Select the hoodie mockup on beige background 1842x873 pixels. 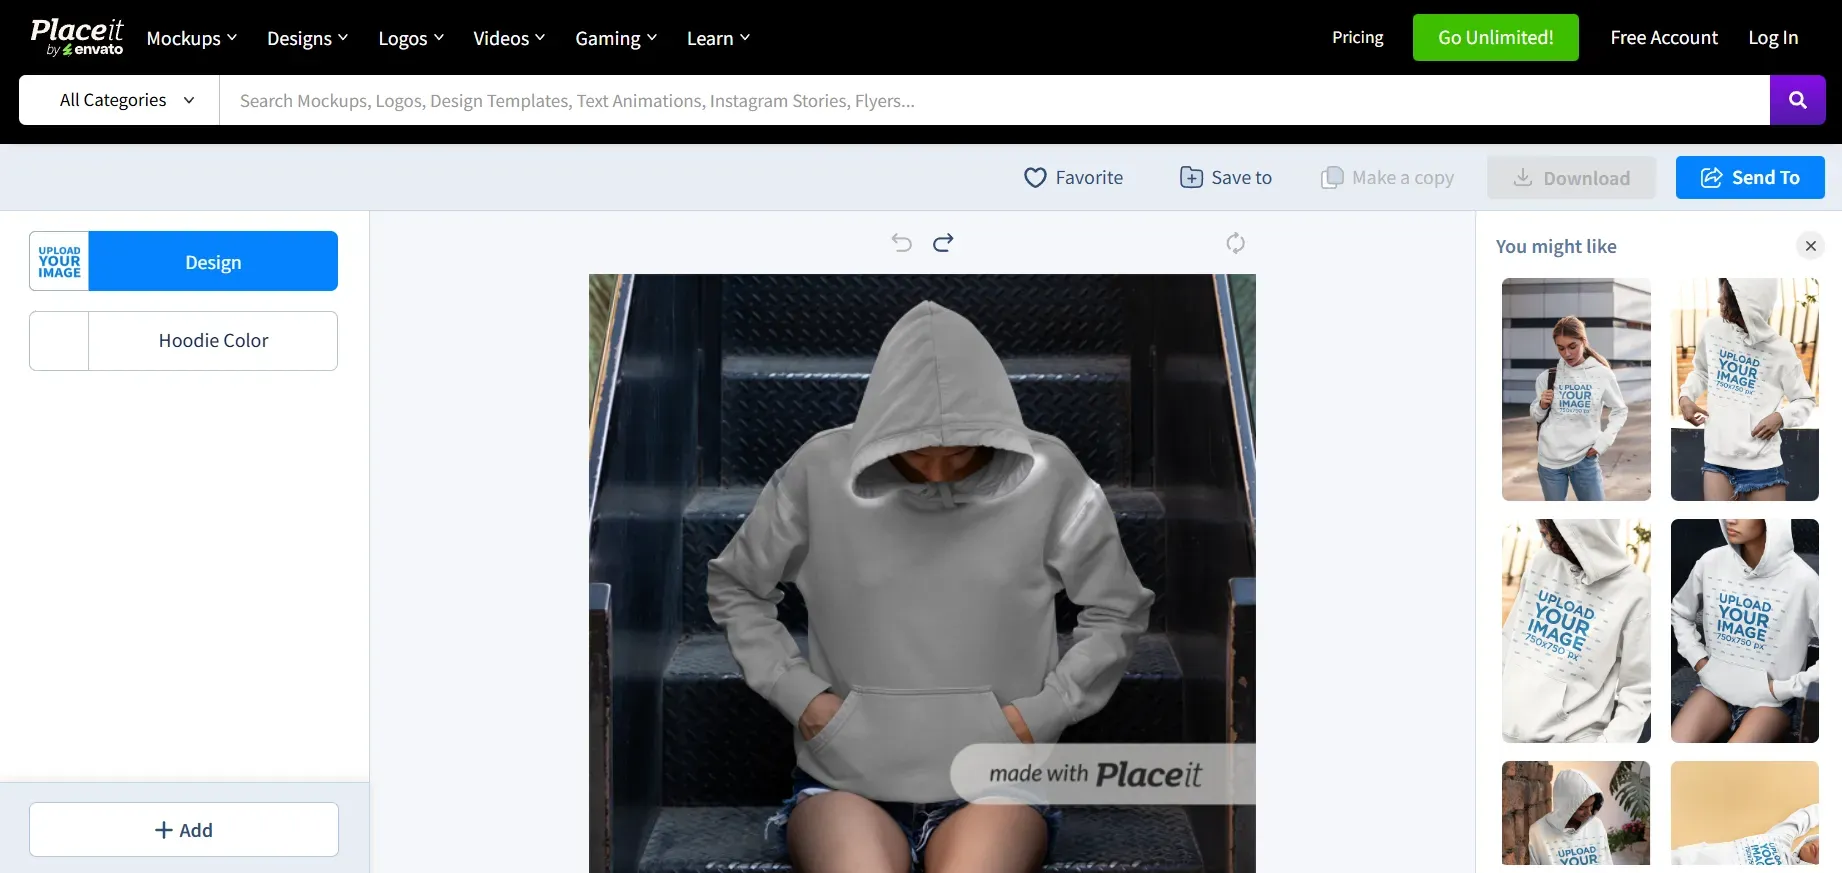tap(1745, 813)
